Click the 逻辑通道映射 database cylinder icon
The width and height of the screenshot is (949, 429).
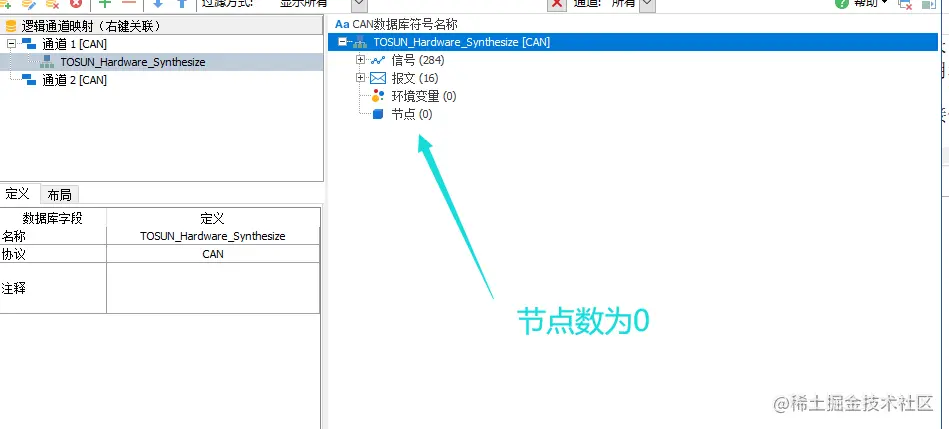click(10, 27)
